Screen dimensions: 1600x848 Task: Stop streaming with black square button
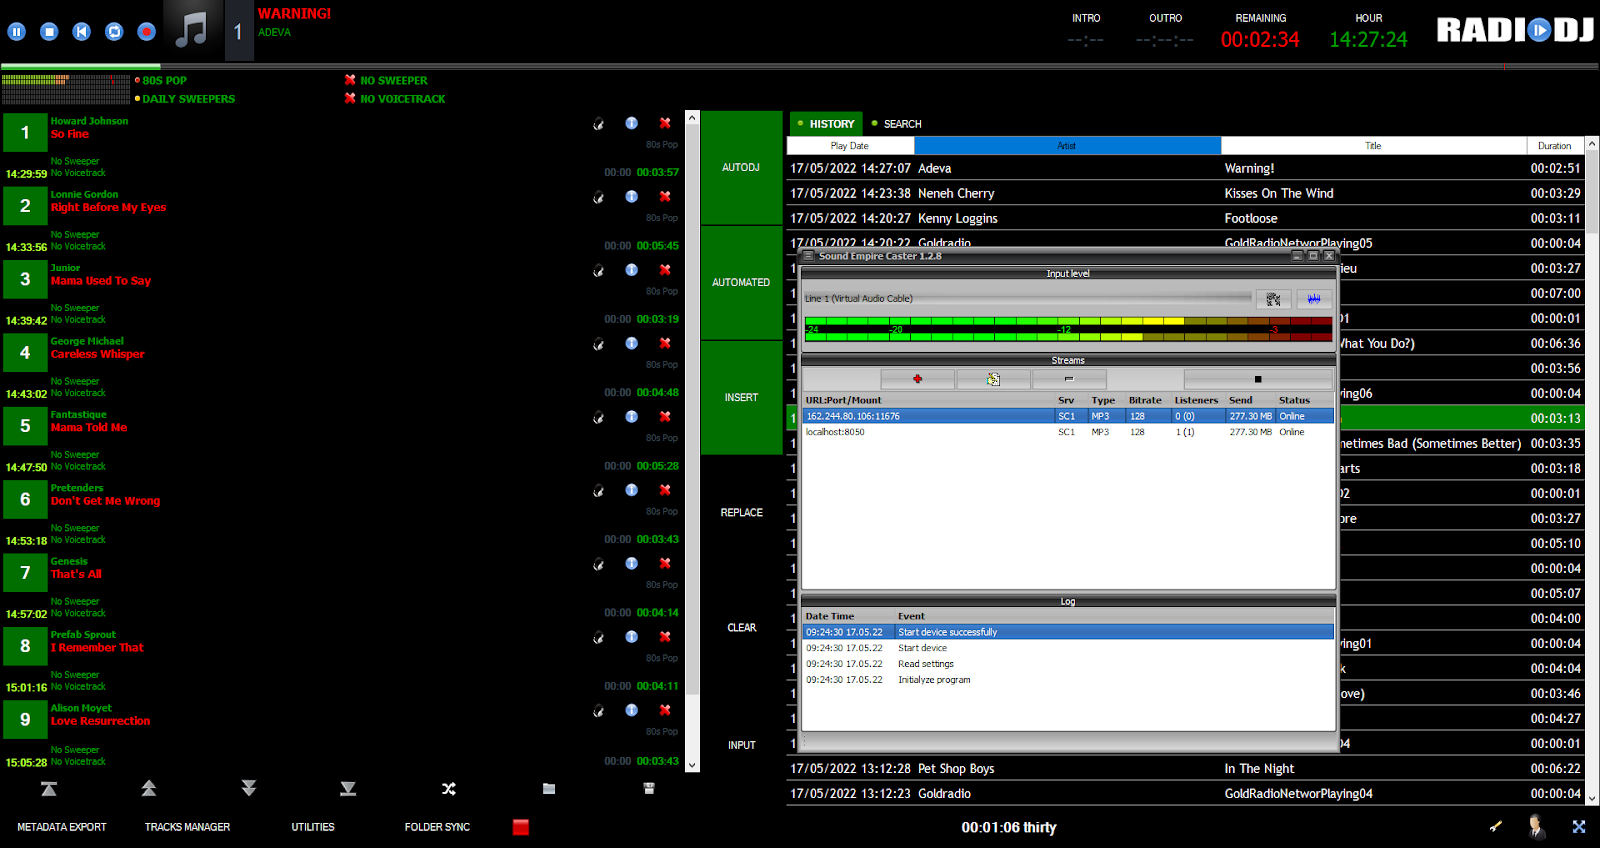tap(1258, 379)
